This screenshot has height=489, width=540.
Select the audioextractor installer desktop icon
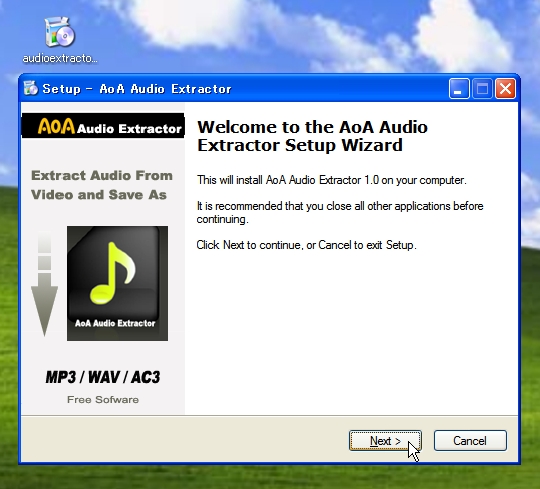coord(60,32)
